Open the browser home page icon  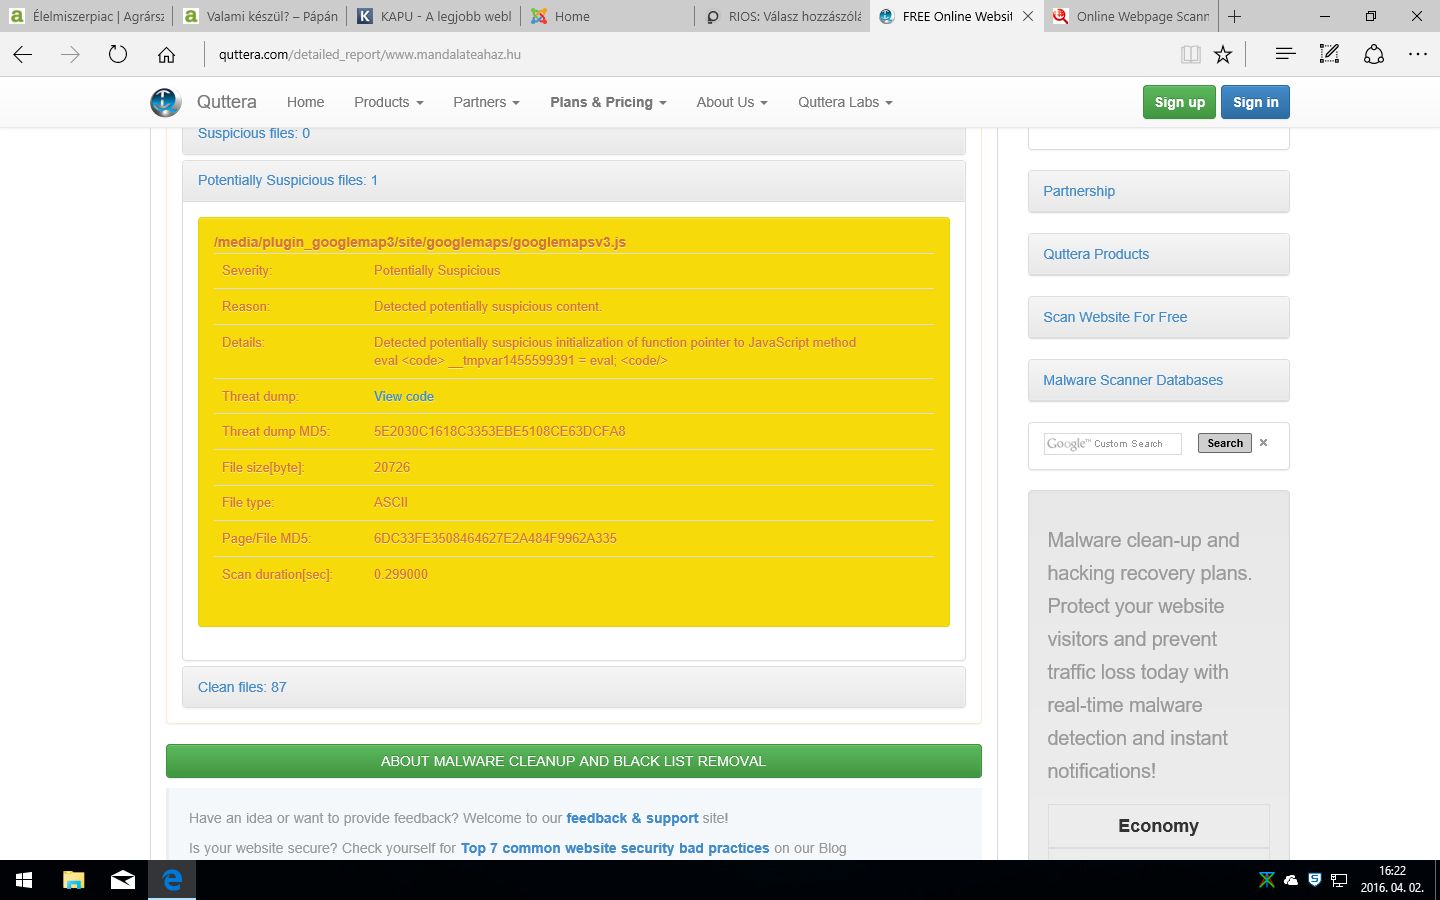(x=166, y=55)
